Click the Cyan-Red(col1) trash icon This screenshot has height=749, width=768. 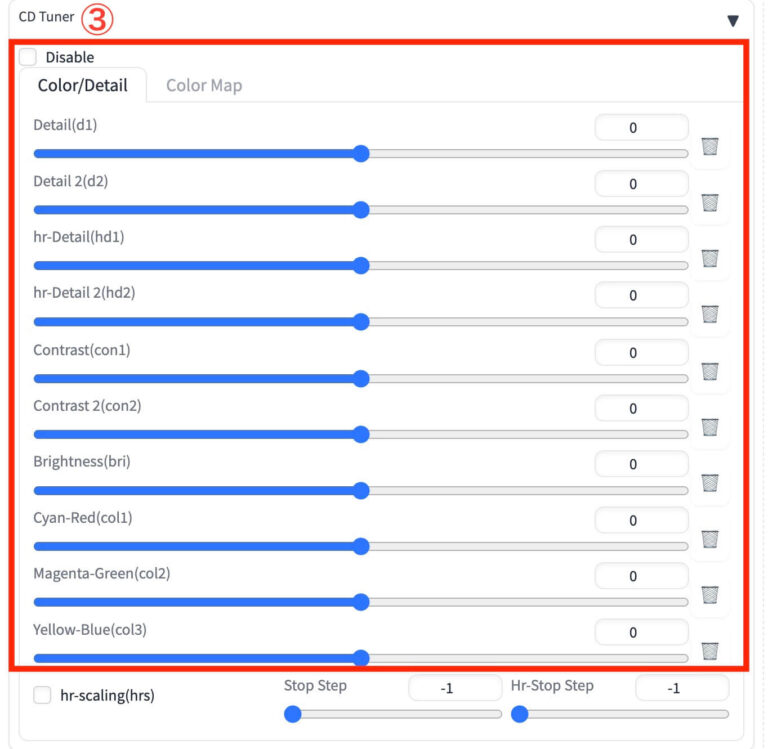[x=710, y=539]
